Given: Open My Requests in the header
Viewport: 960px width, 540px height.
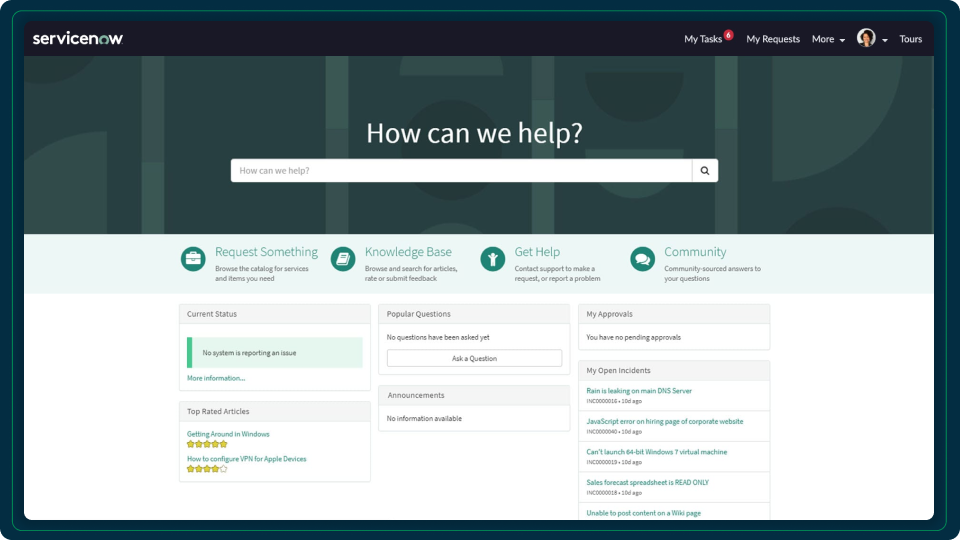Looking at the screenshot, I should click(773, 39).
